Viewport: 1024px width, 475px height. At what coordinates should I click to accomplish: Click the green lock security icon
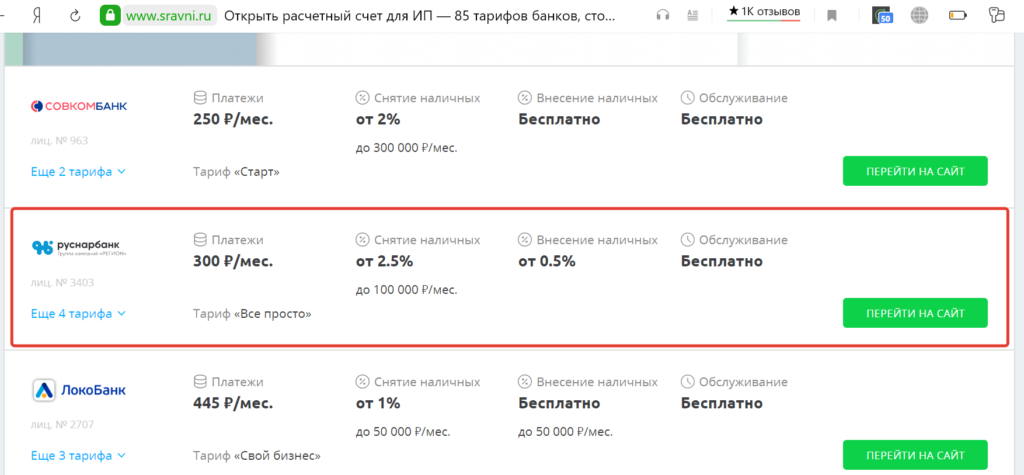[x=110, y=16]
